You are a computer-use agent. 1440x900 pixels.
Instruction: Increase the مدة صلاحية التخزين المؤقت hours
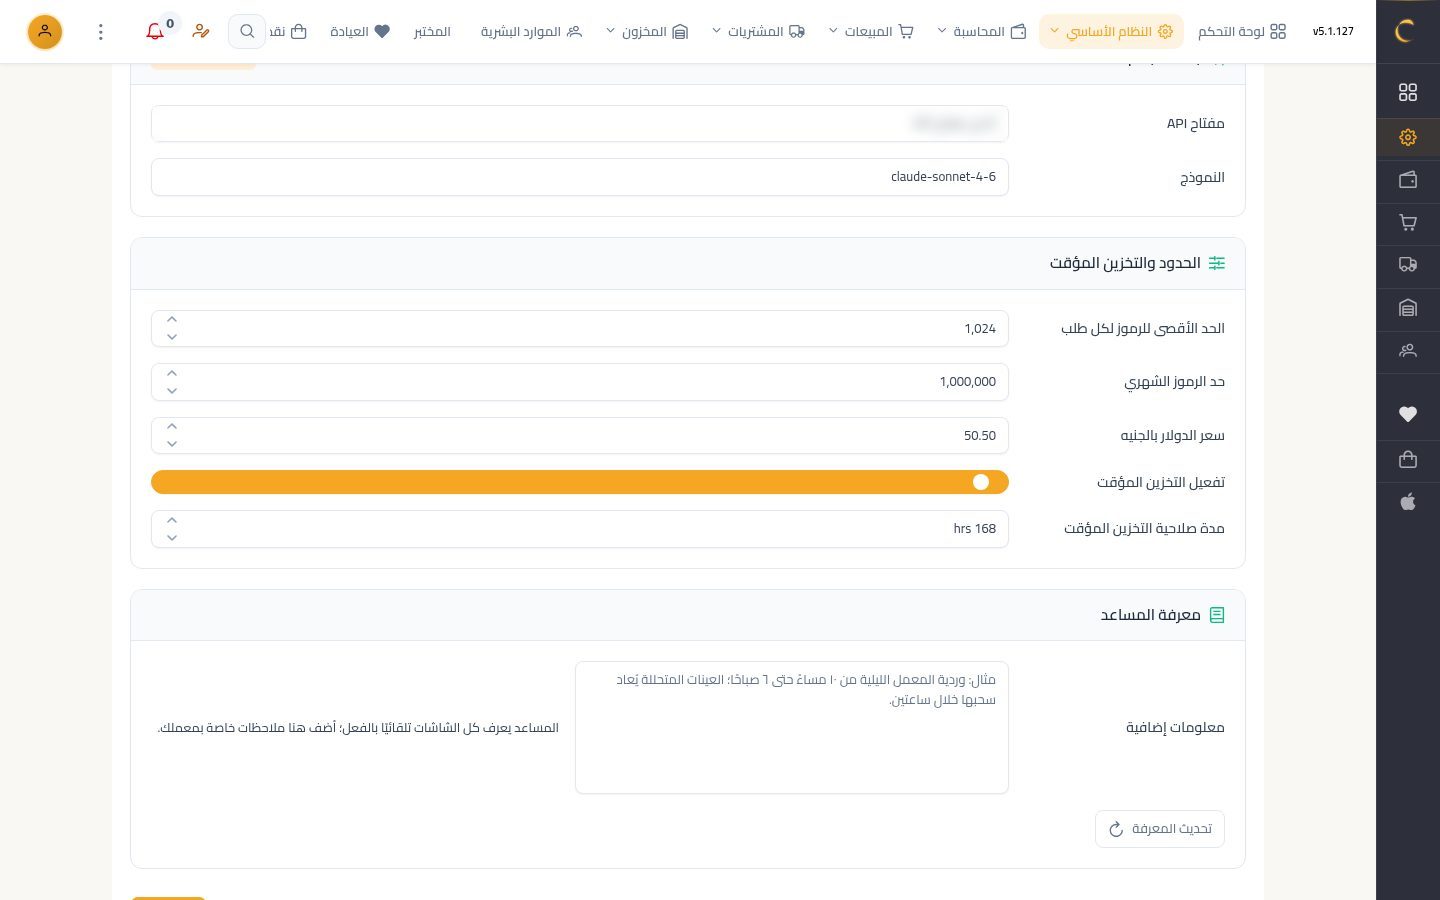pyautogui.click(x=172, y=520)
